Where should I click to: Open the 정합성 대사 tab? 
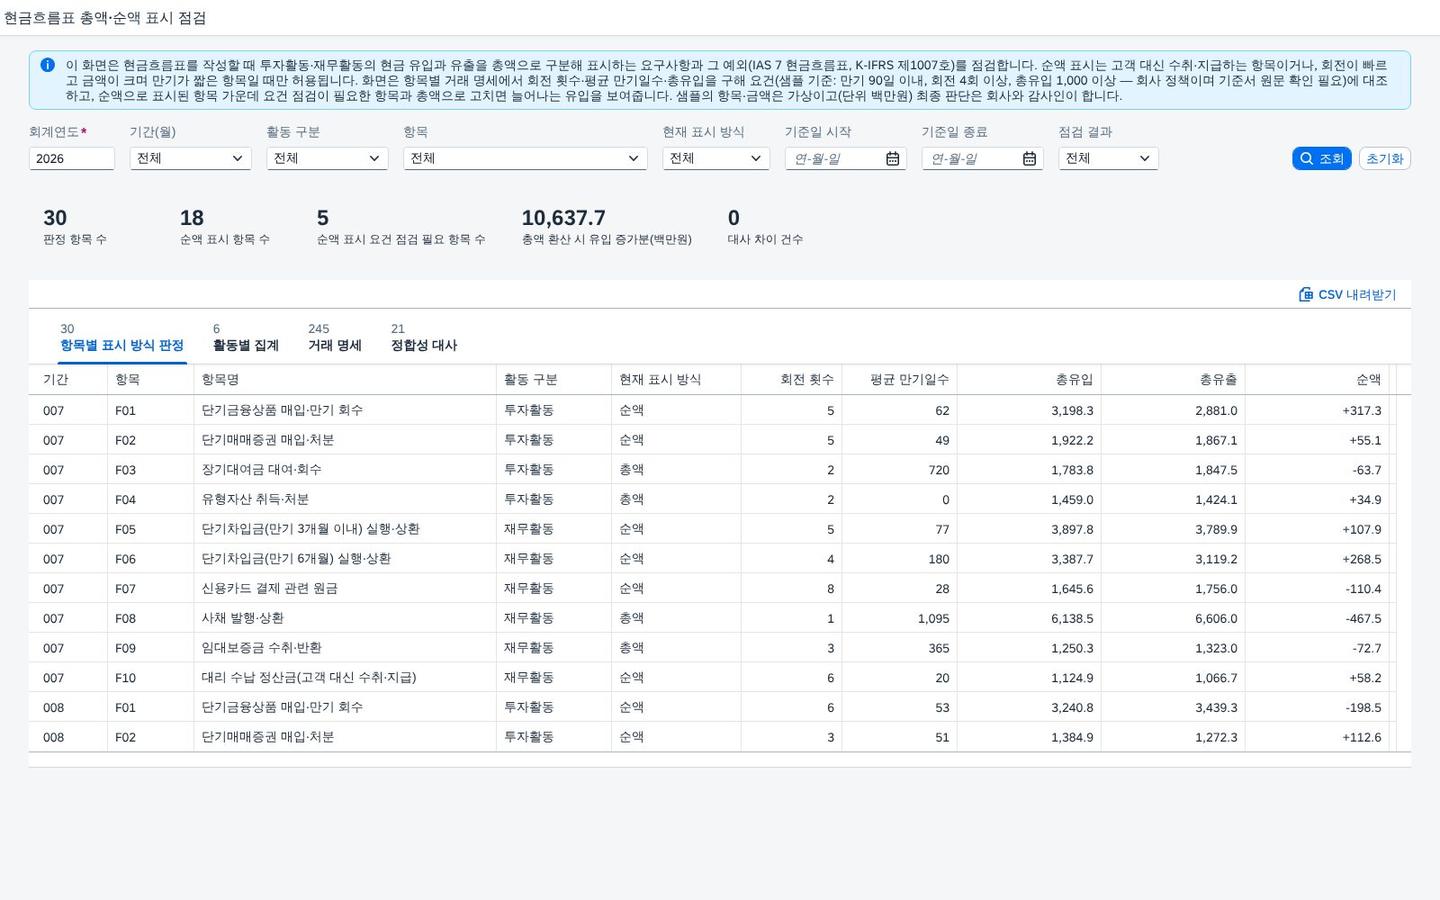tap(424, 338)
